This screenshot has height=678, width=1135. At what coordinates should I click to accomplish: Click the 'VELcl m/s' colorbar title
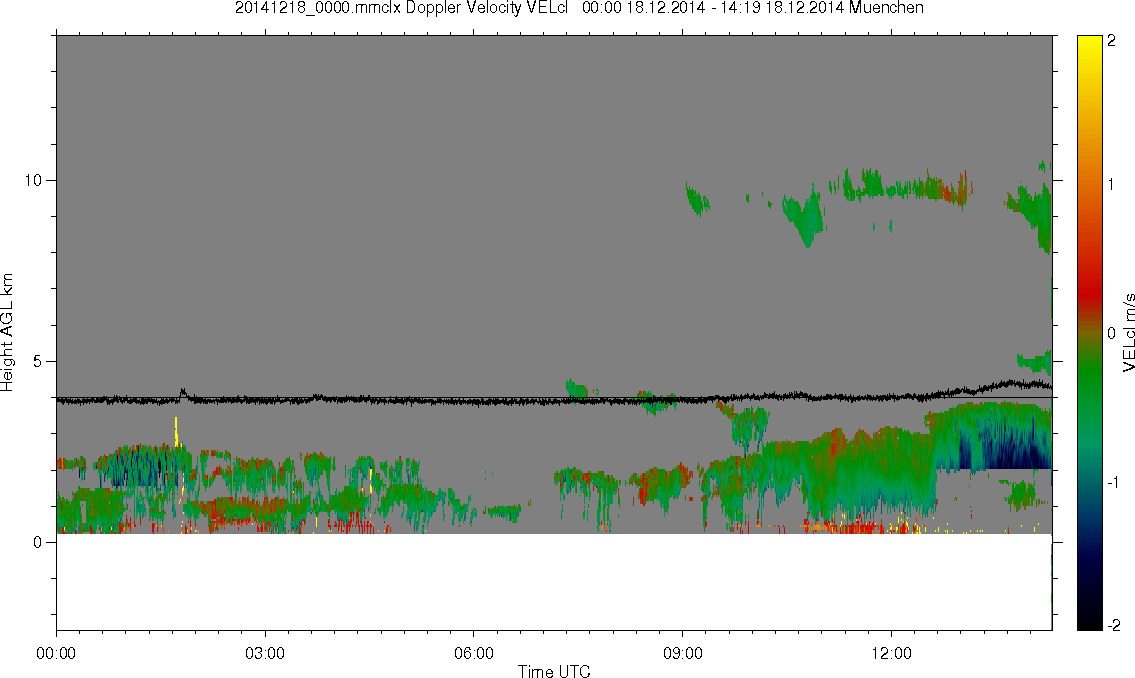pos(1128,332)
